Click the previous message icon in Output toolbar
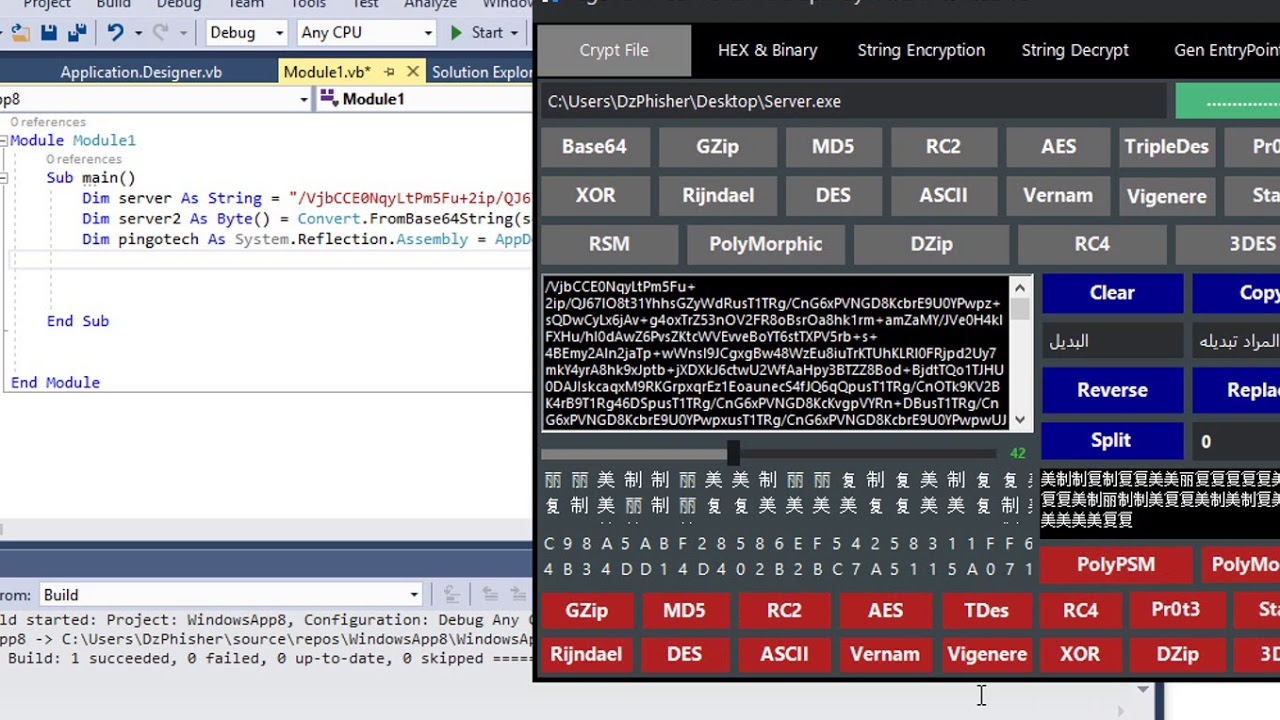This screenshot has height=720, width=1280. (490, 595)
